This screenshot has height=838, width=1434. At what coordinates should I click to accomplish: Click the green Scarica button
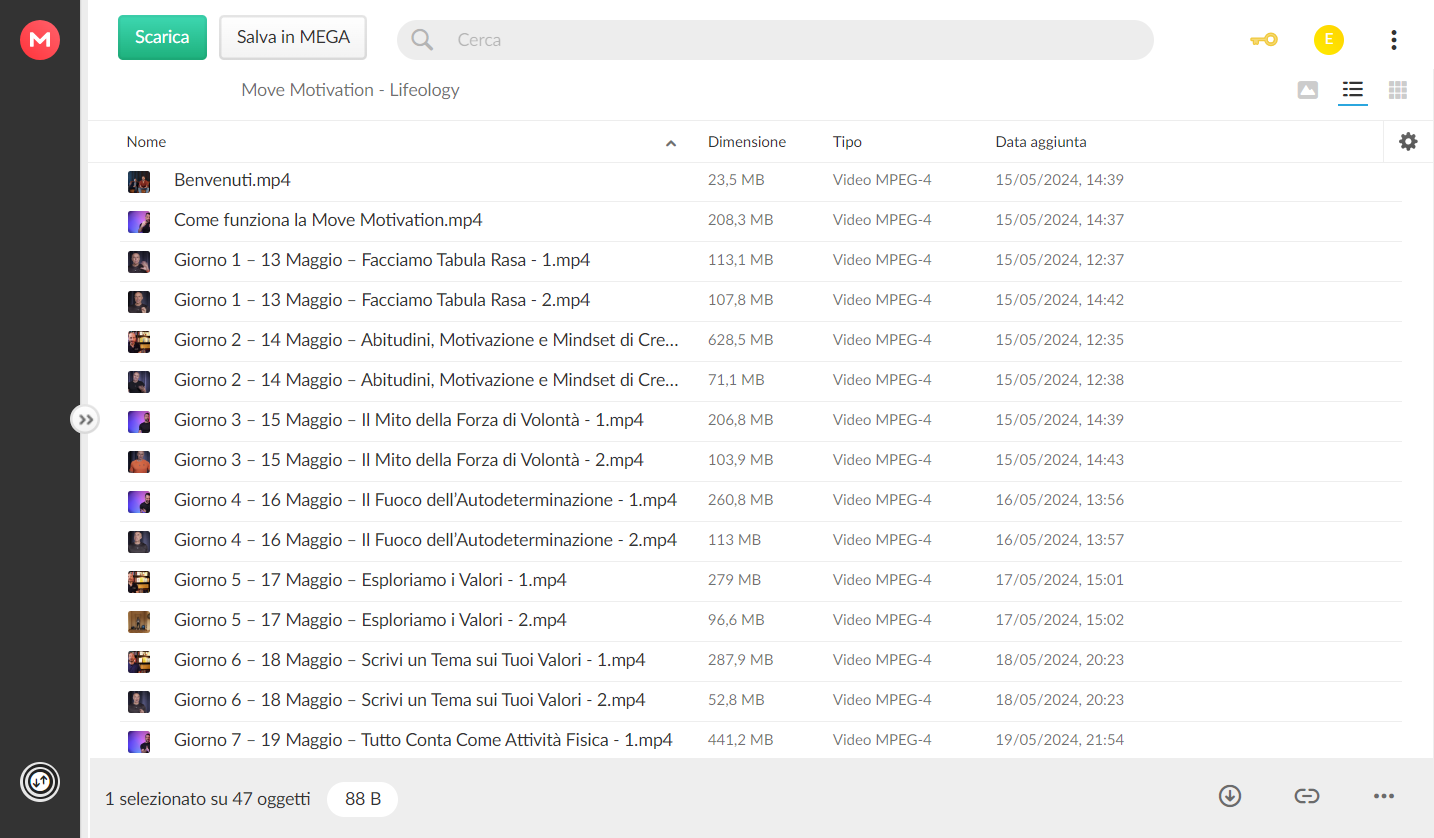[x=162, y=37]
